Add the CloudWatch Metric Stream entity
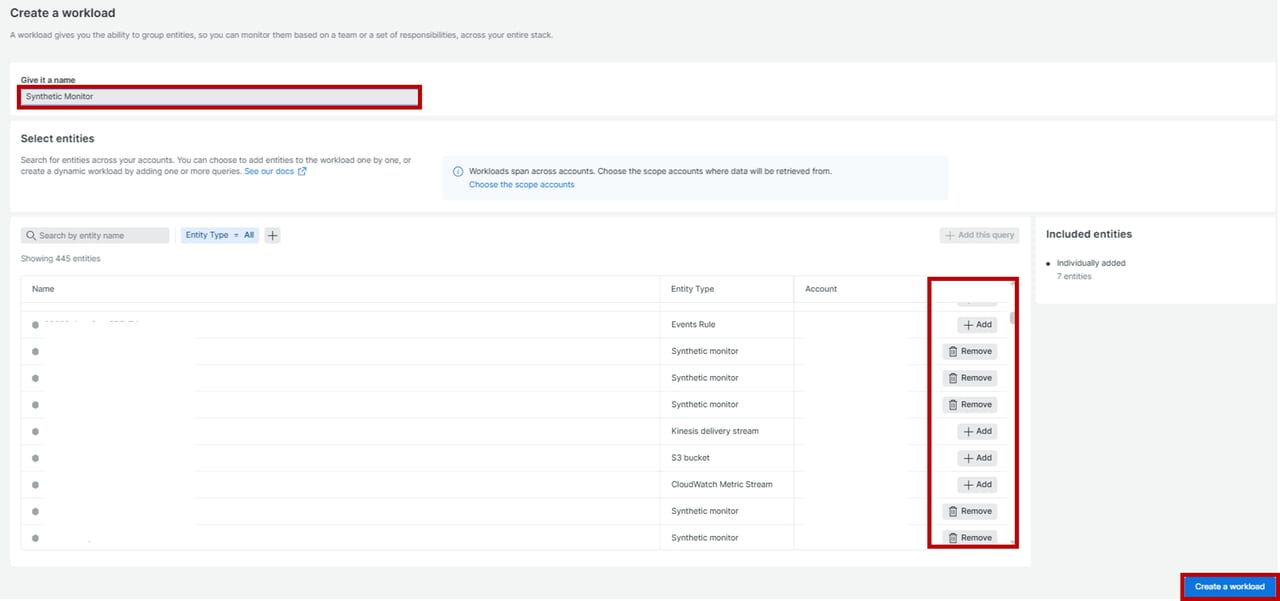The height and width of the screenshot is (601, 1280). pos(976,485)
